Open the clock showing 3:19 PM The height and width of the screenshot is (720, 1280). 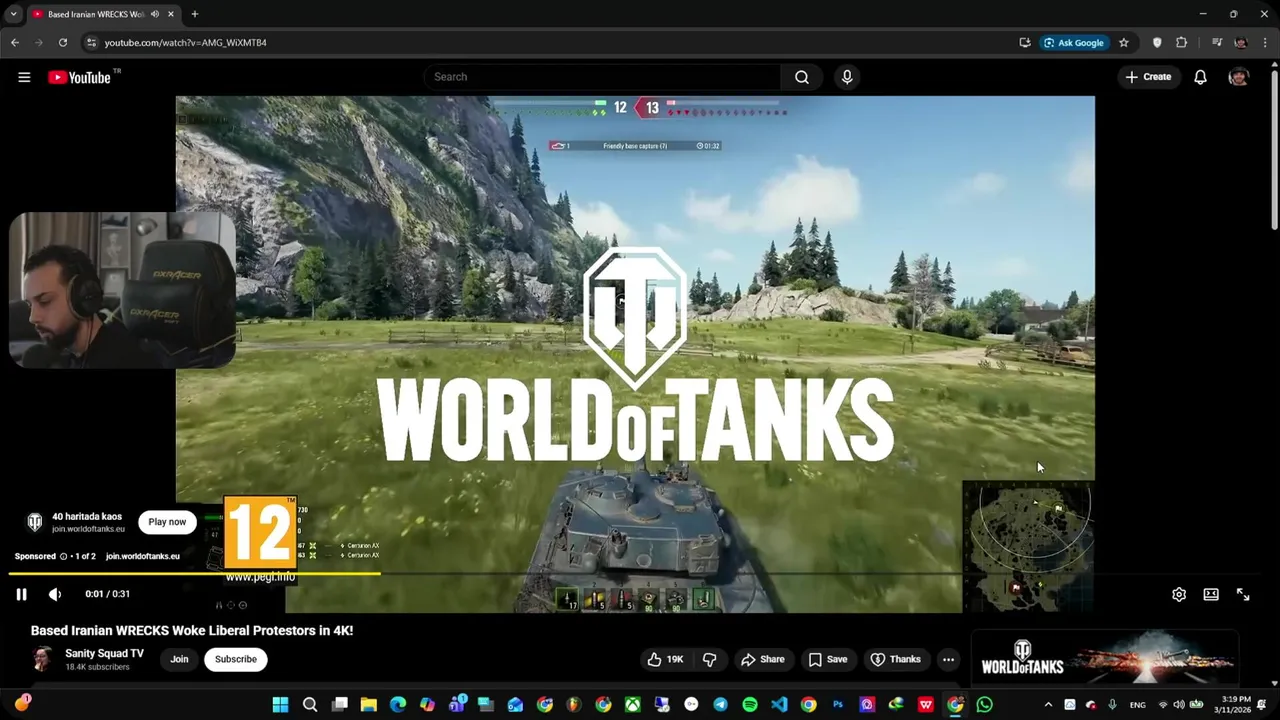[x=1231, y=705]
